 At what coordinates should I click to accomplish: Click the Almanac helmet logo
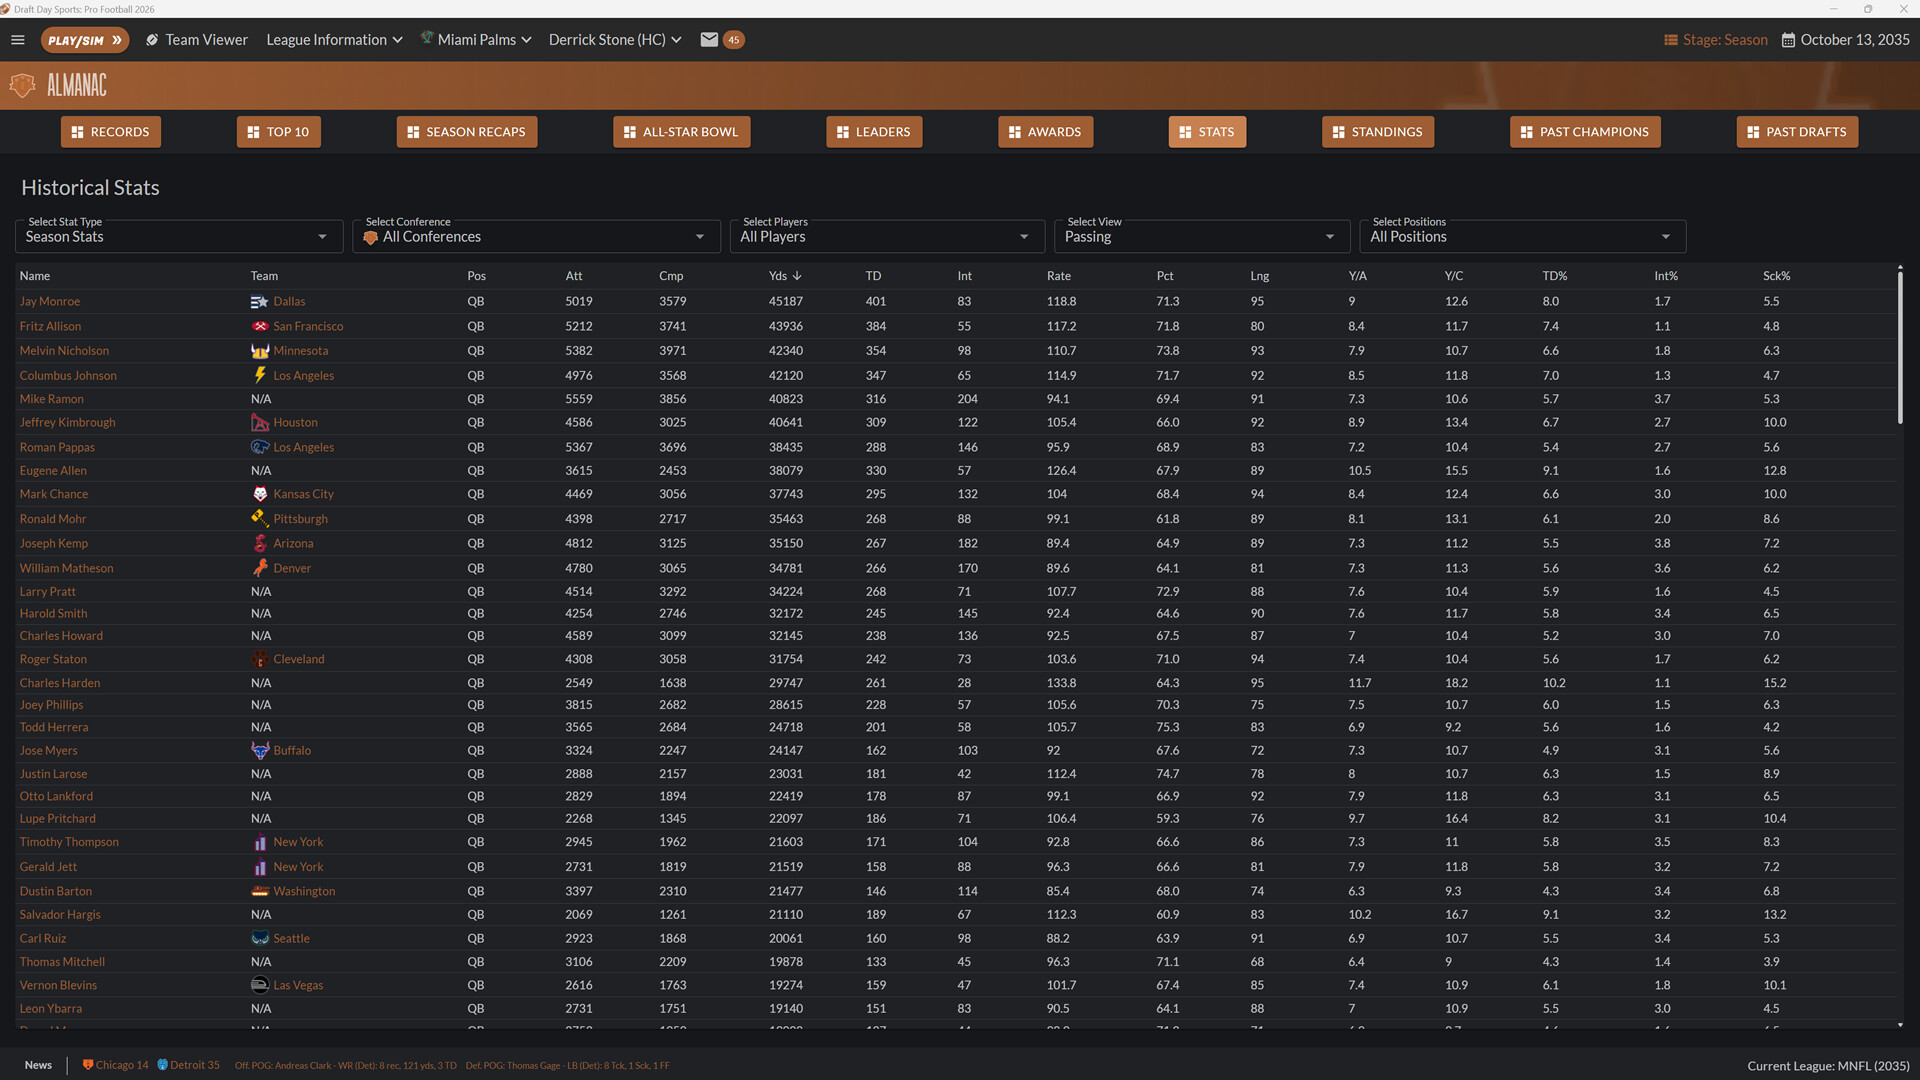22,85
